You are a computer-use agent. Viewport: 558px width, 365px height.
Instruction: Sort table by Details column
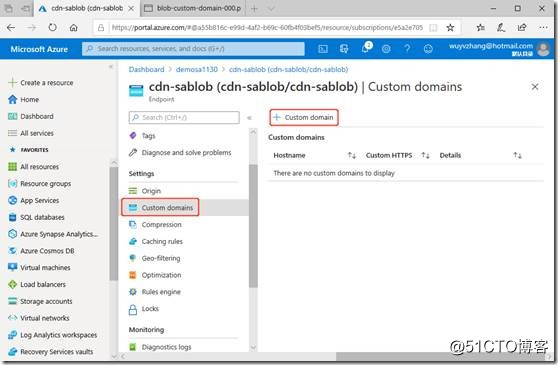[517, 155]
